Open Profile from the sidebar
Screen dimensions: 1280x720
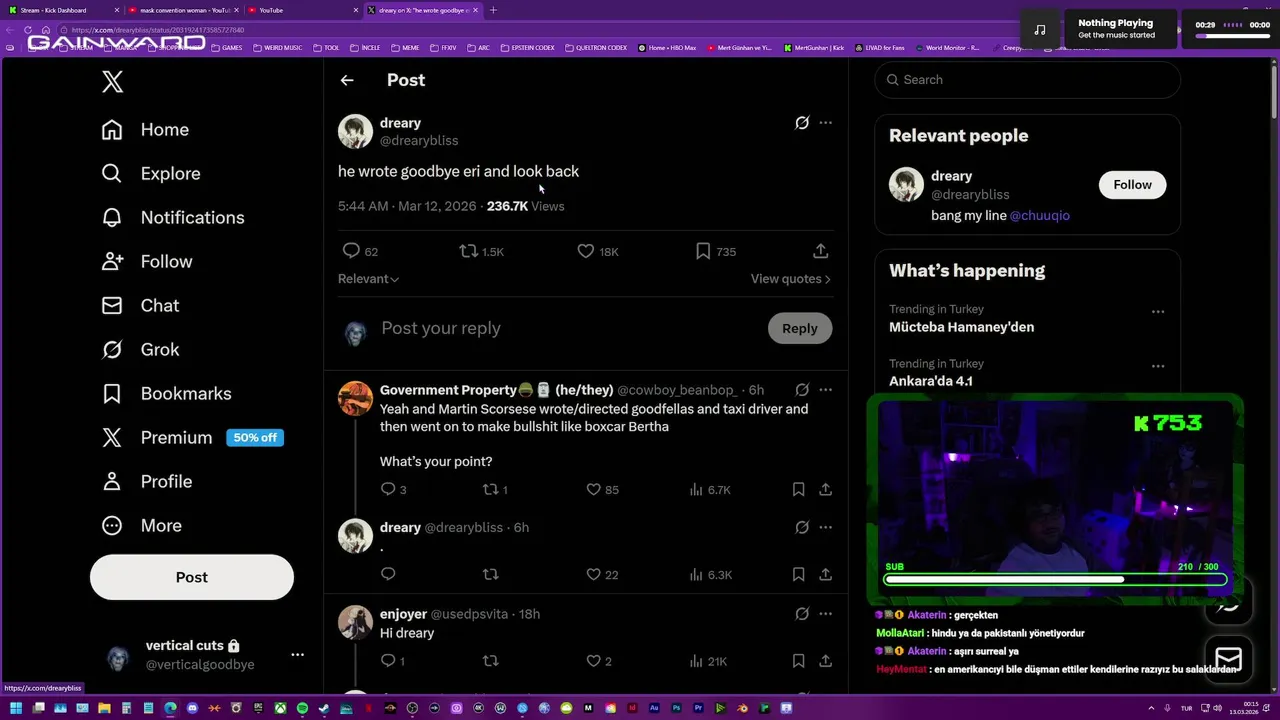146,482
